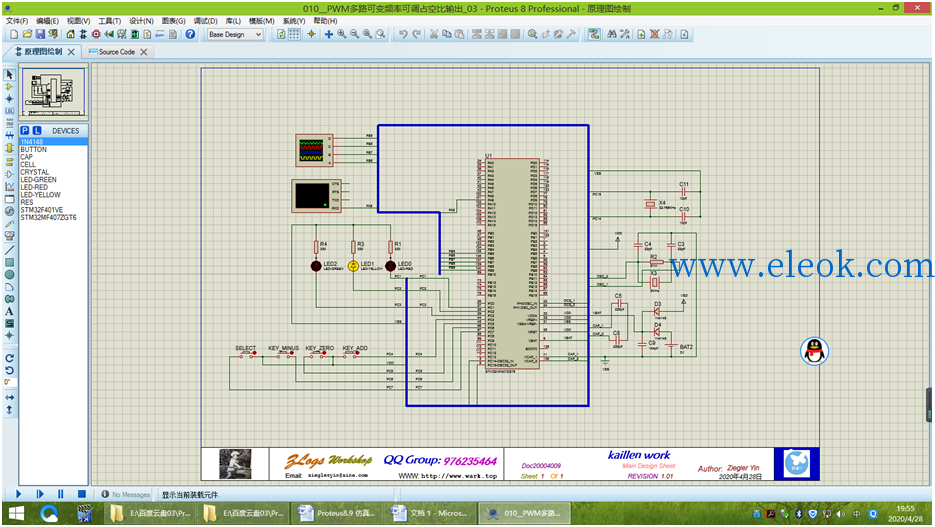Image resolution: width=935 pixels, height=527 pixels.
Task: Flip horizontally with the X-mirror icon
Action: (x=10, y=397)
